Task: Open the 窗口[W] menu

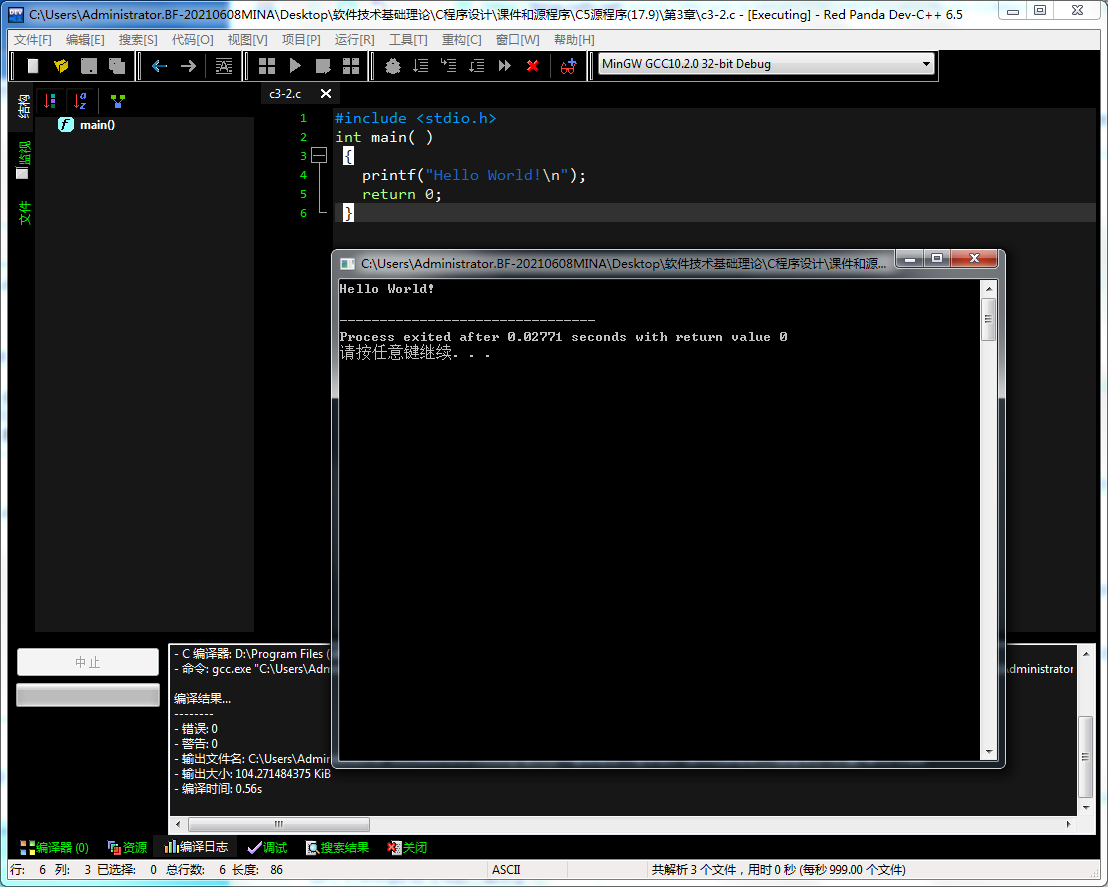Action: click(517, 40)
